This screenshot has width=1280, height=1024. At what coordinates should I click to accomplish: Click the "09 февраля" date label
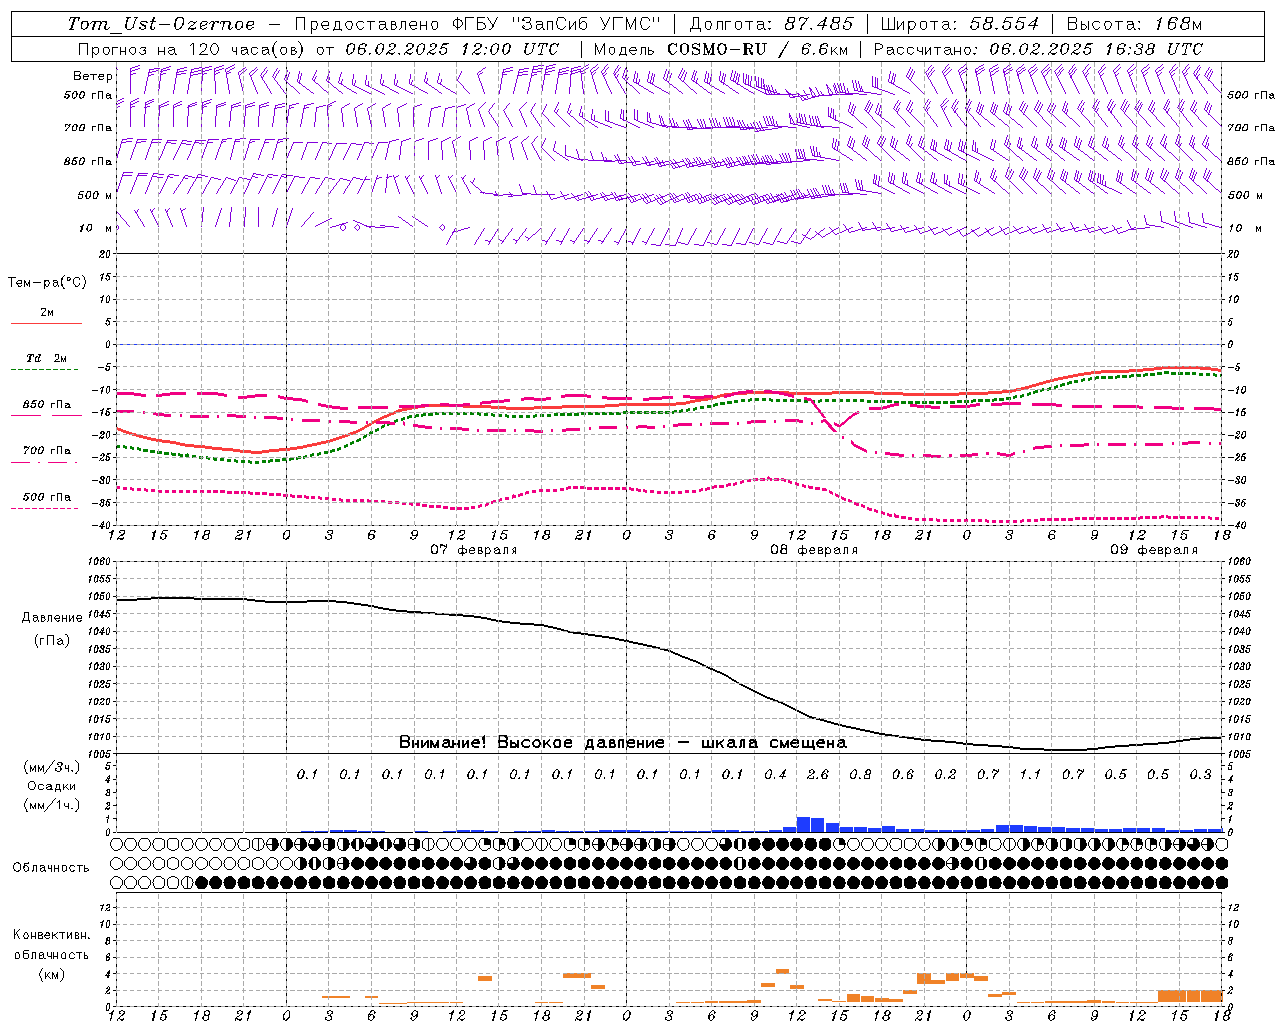1154,550
